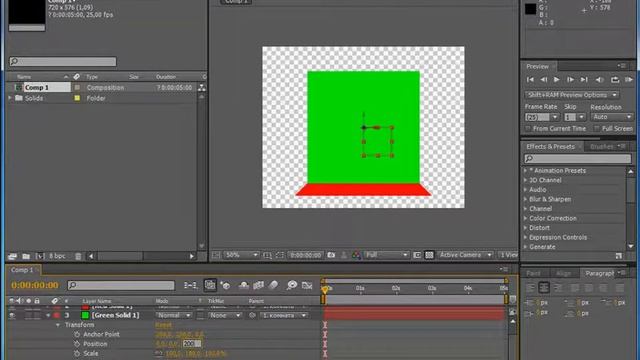
Task: Open the 50% magnification dropdown
Action: (x=241, y=255)
